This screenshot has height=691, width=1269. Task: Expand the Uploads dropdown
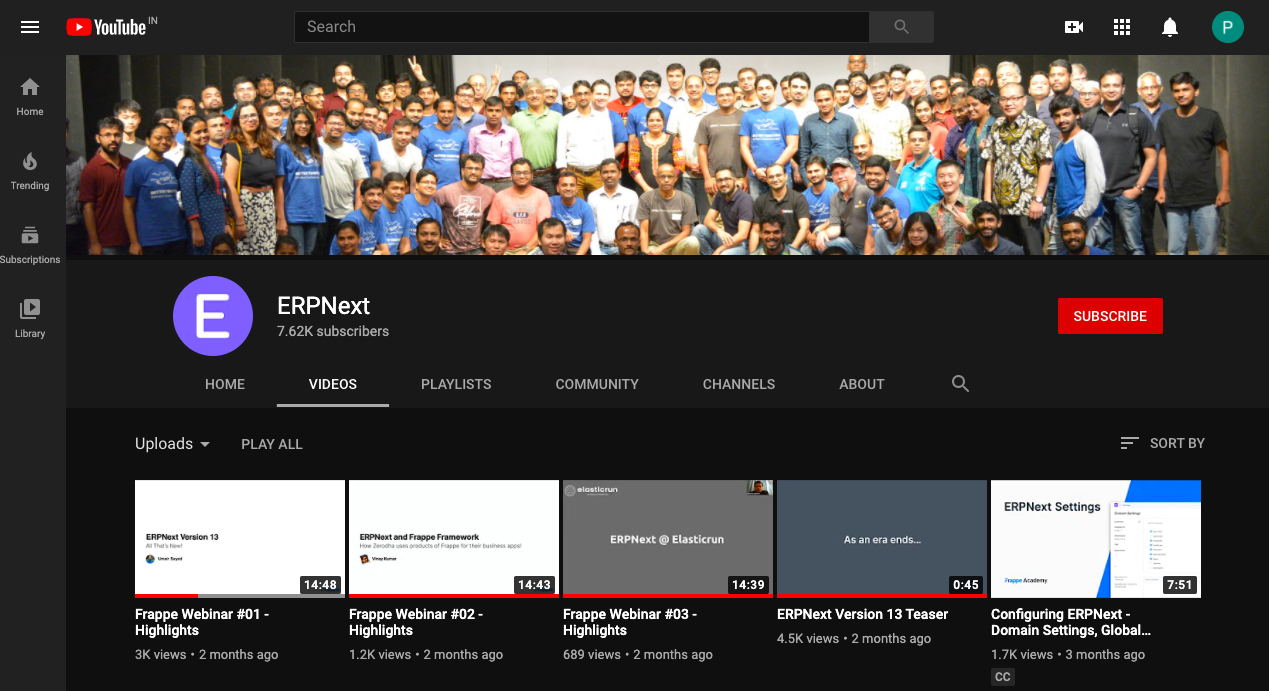pyautogui.click(x=173, y=444)
